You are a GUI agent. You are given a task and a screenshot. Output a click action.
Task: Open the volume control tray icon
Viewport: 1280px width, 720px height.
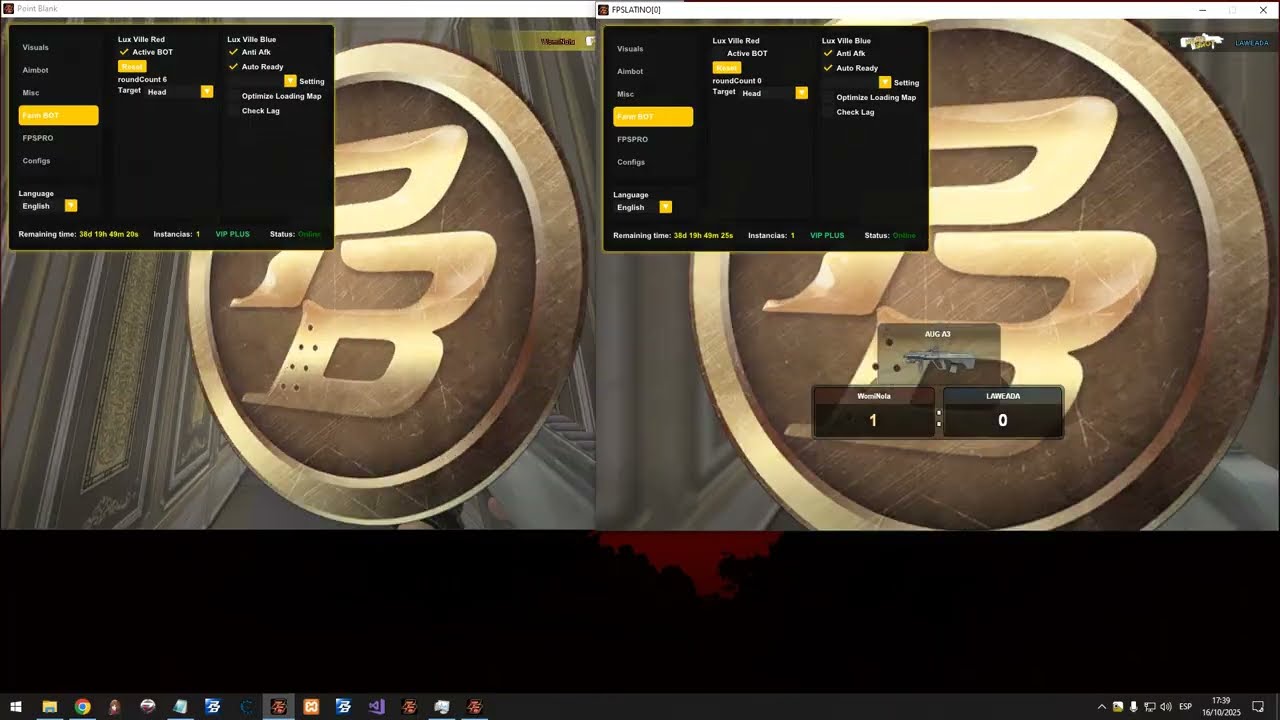coord(1165,707)
